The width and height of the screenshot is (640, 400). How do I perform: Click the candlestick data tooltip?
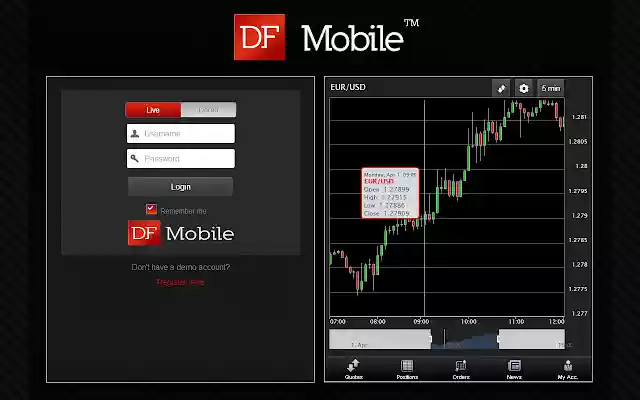coord(390,193)
